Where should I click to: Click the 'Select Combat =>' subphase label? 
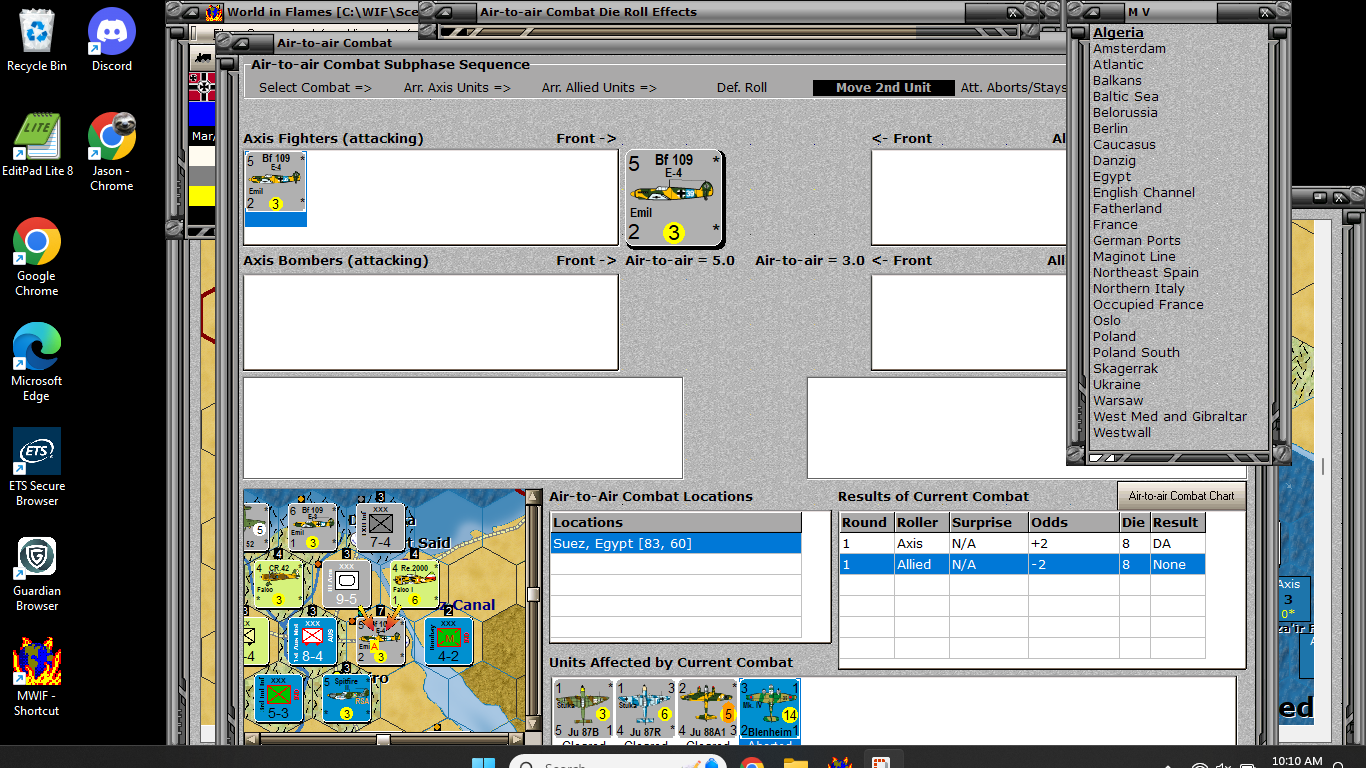pyautogui.click(x=315, y=87)
